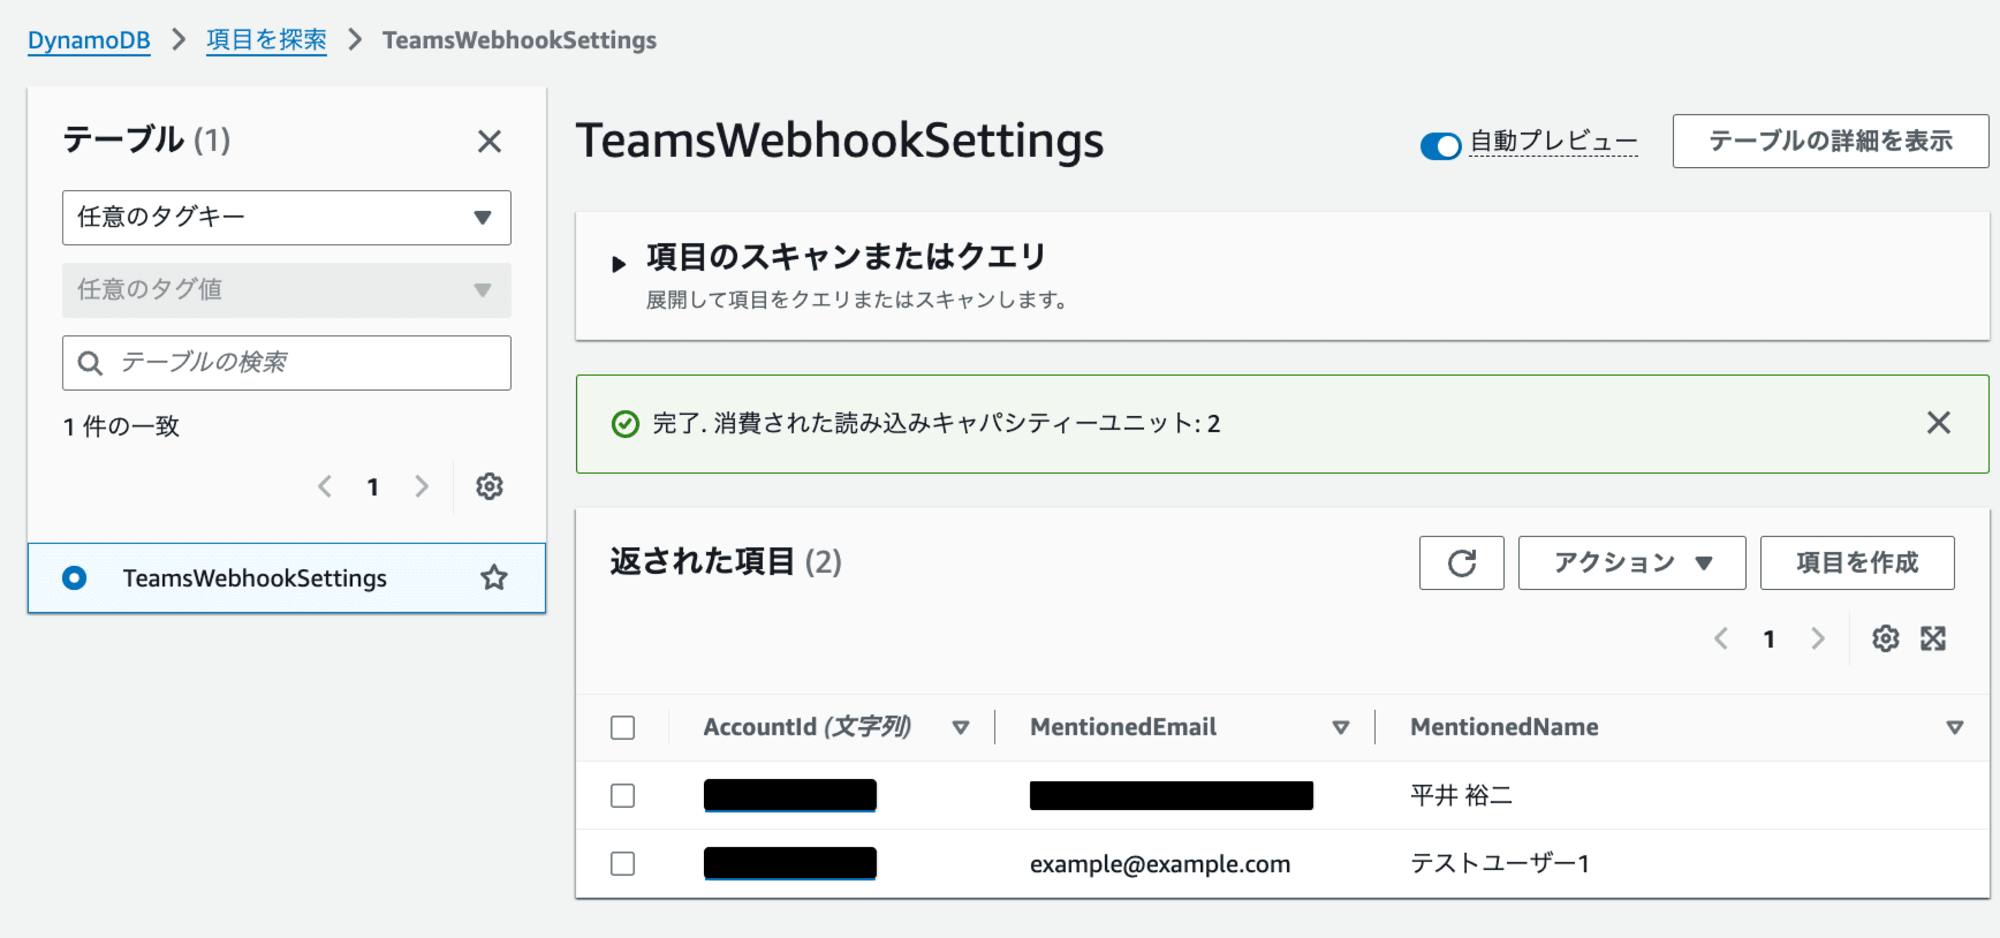The image size is (2000, 938).
Task: Go to previous page in table list
Action: (x=325, y=486)
